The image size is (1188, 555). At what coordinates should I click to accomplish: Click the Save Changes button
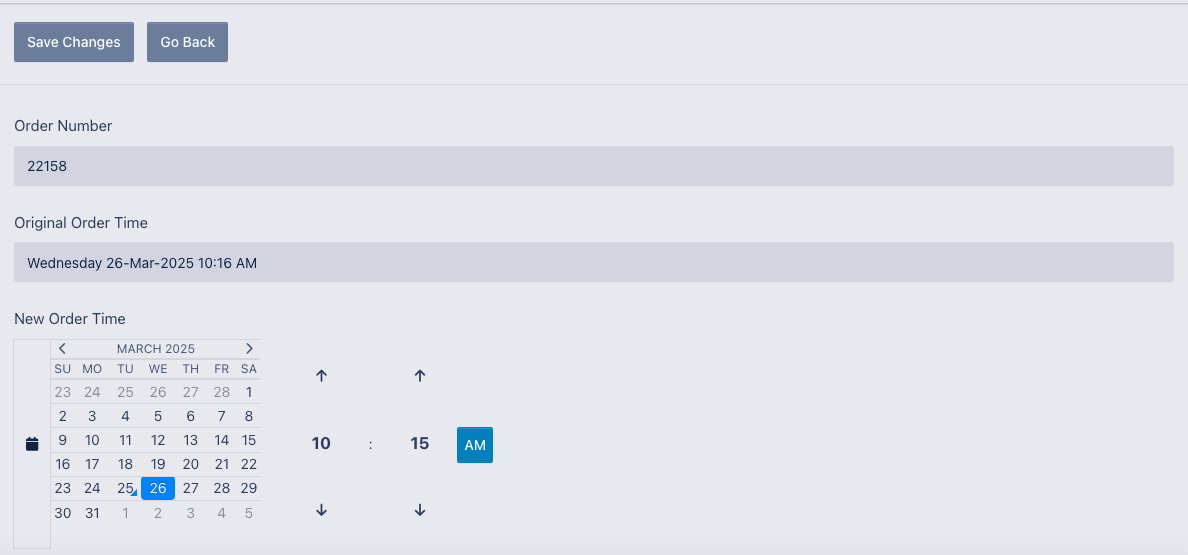[x=74, y=42]
